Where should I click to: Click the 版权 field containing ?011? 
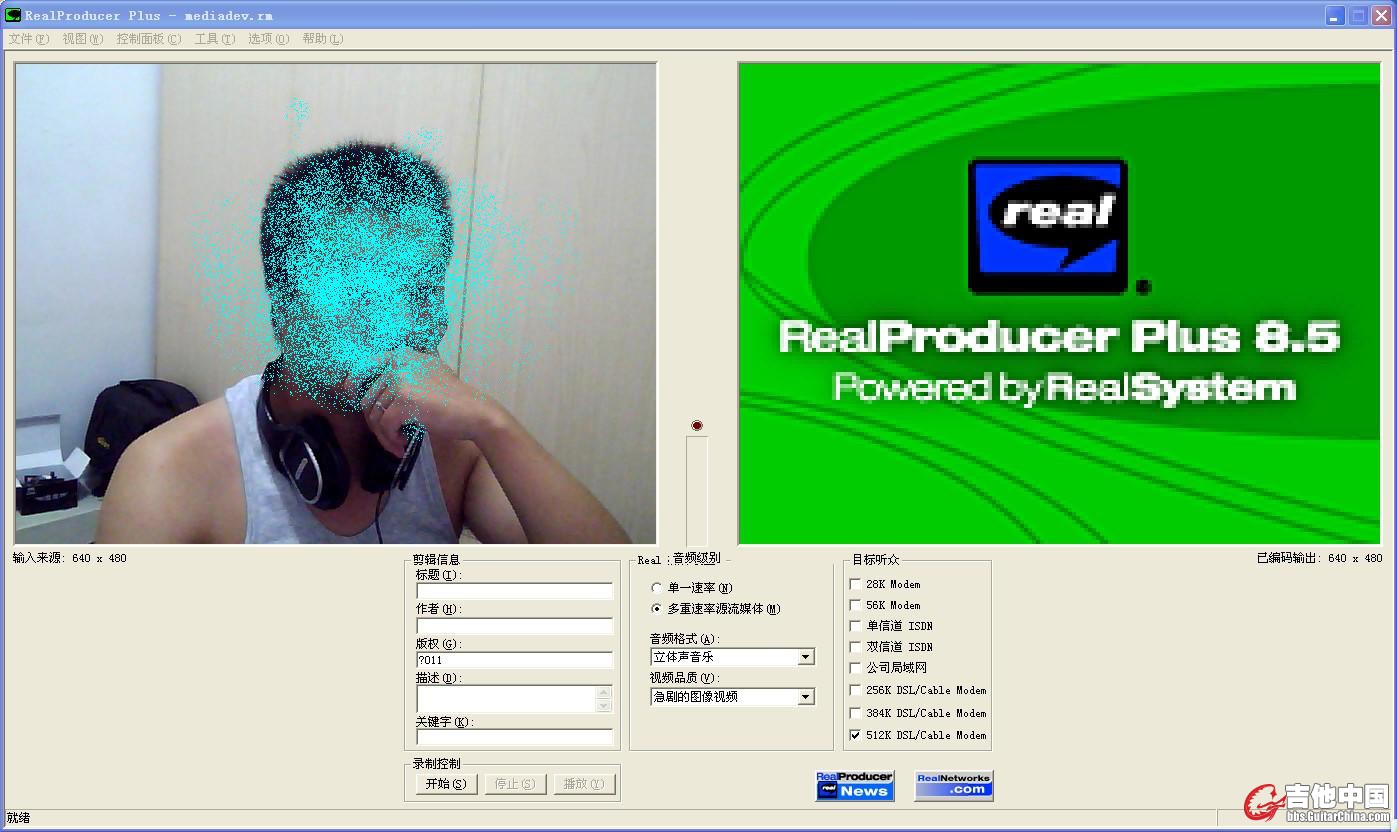515,660
